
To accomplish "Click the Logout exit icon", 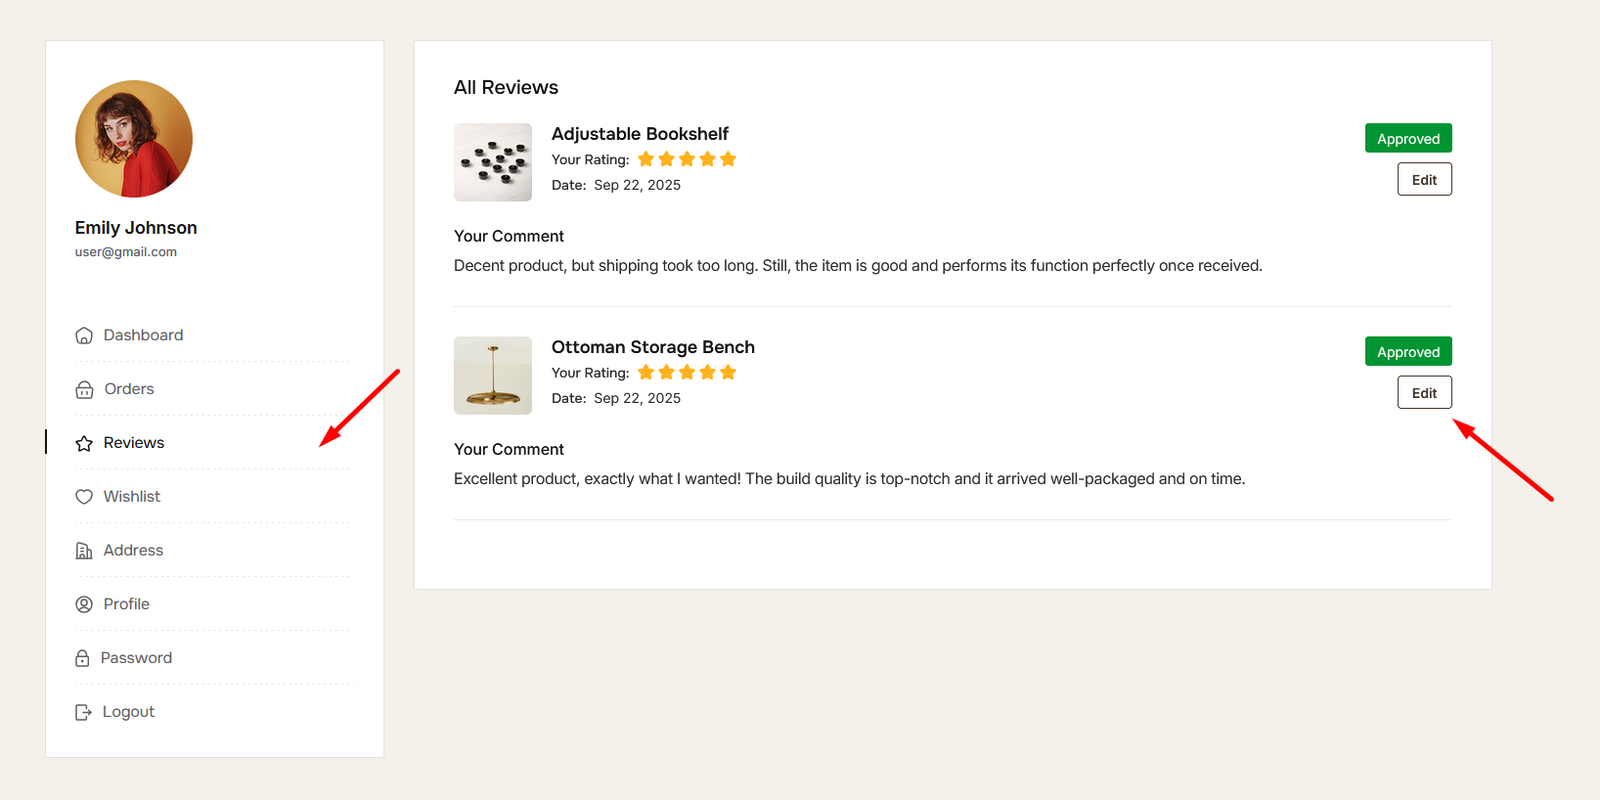I will [84, 712].
